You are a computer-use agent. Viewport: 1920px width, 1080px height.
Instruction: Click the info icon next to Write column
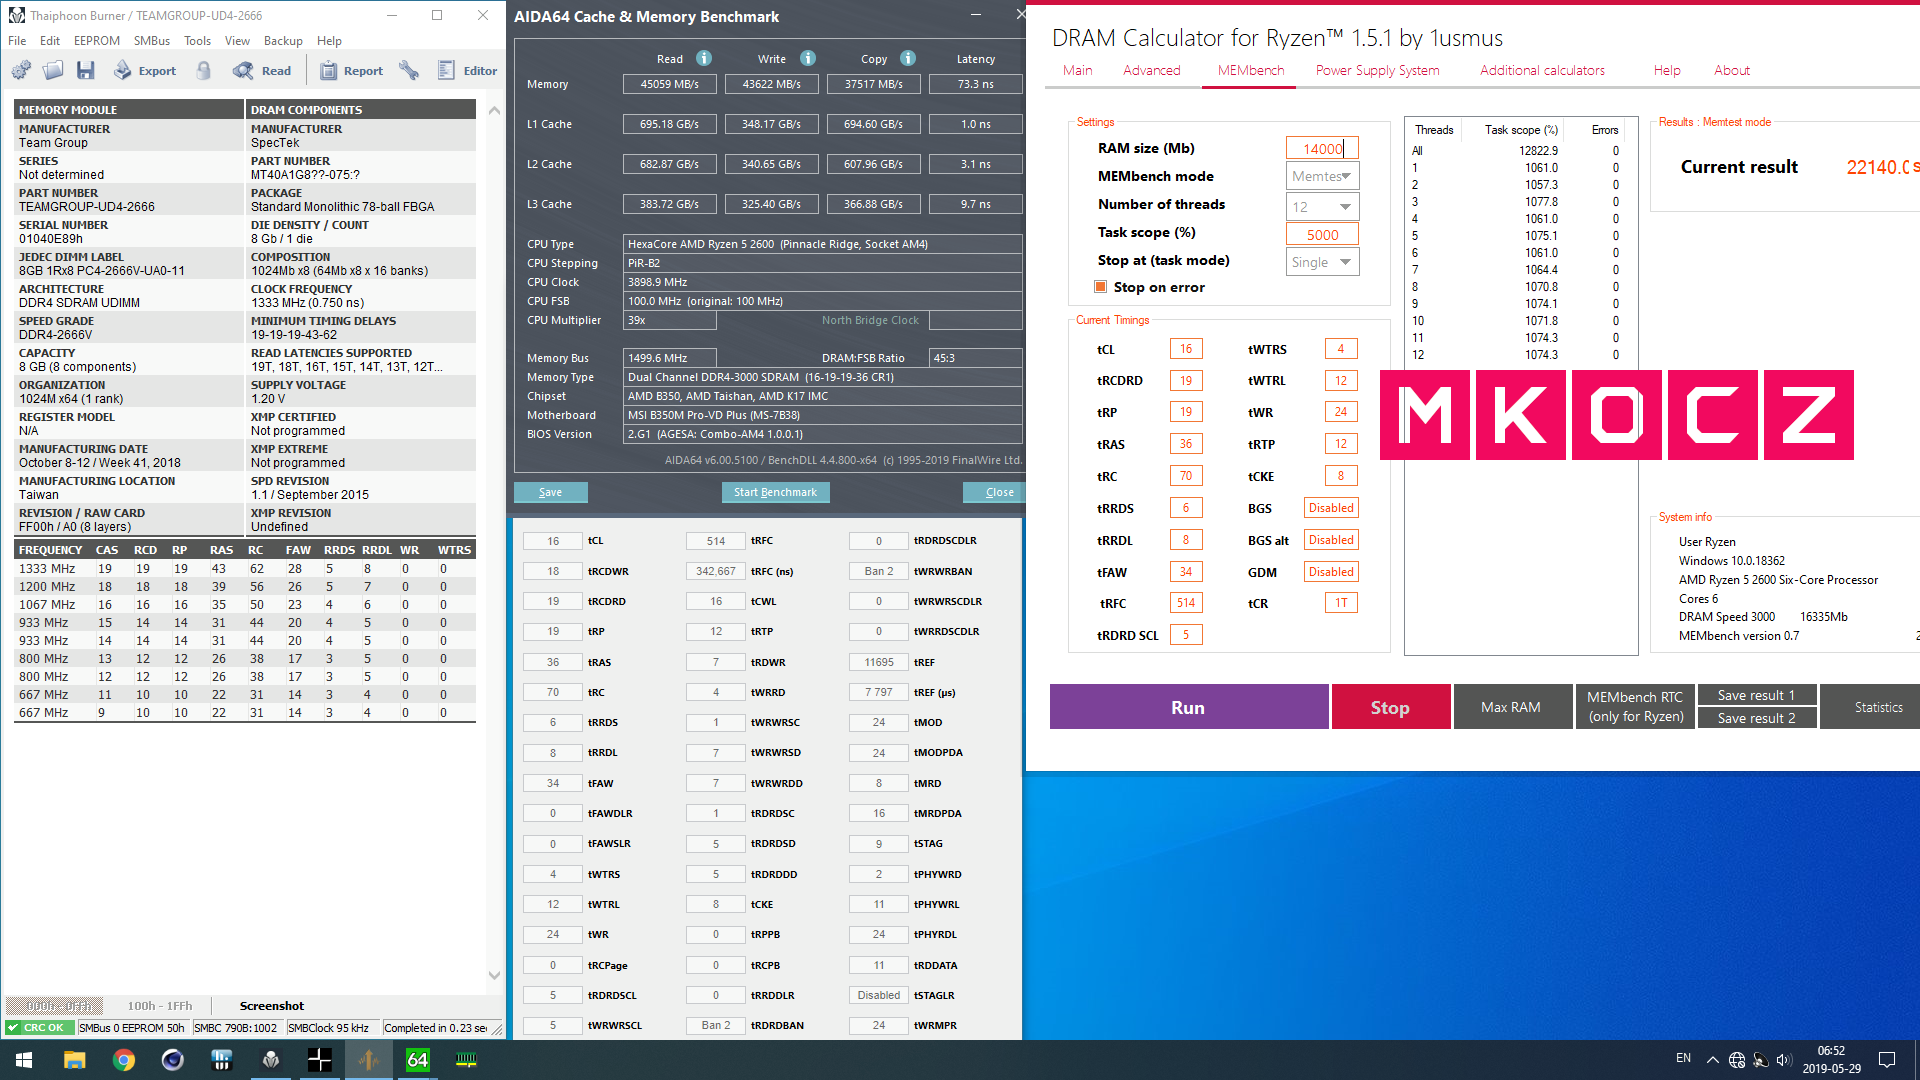(x=808, y=58)
